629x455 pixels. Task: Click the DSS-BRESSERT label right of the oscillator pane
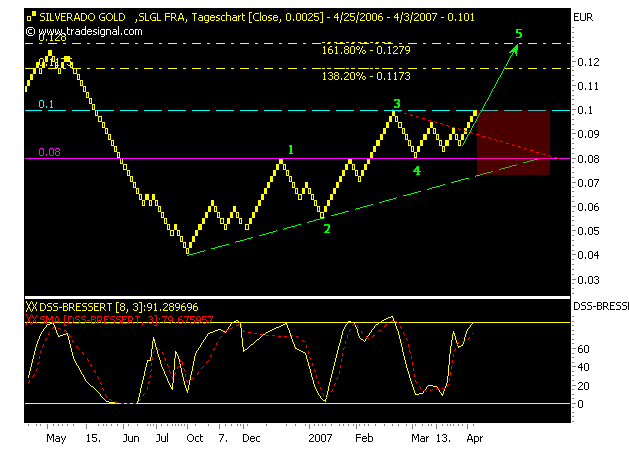[x=601, y=307]
